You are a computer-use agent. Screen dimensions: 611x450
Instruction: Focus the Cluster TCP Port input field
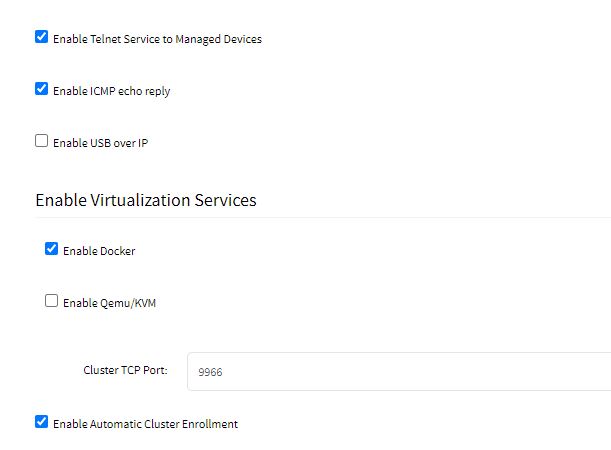(399, 371)
